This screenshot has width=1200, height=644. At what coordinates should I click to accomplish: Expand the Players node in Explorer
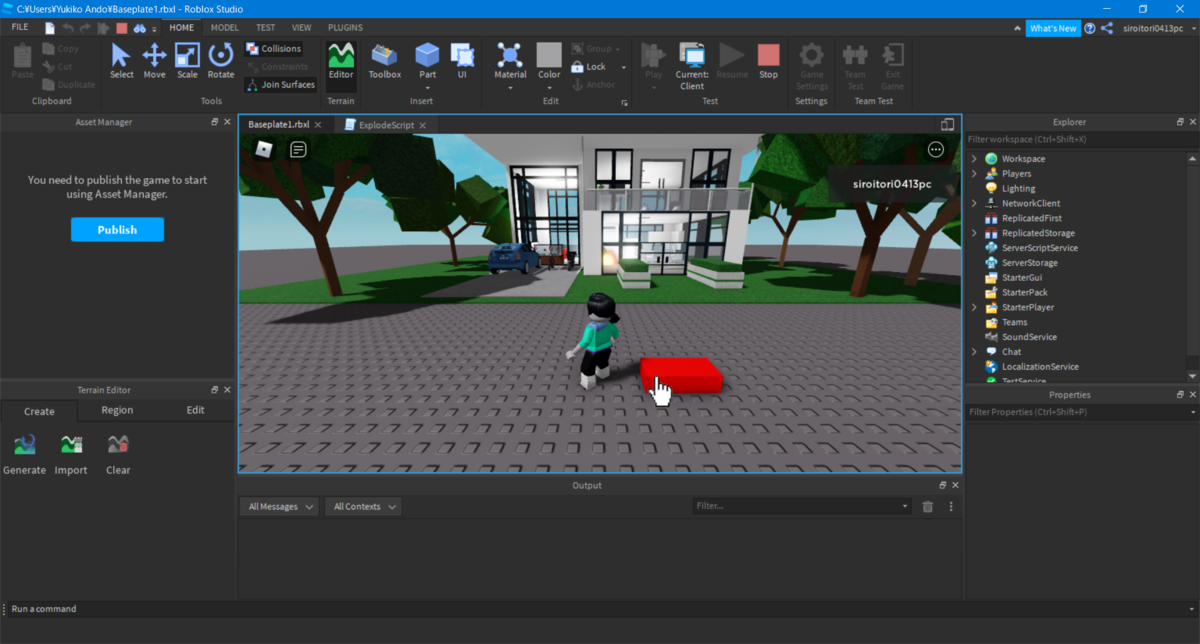975,174
